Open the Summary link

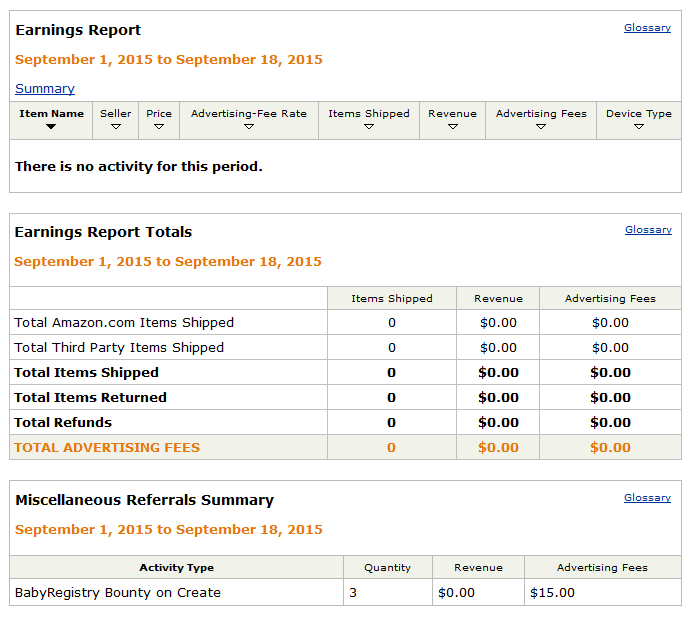click(x=45, y=89)
